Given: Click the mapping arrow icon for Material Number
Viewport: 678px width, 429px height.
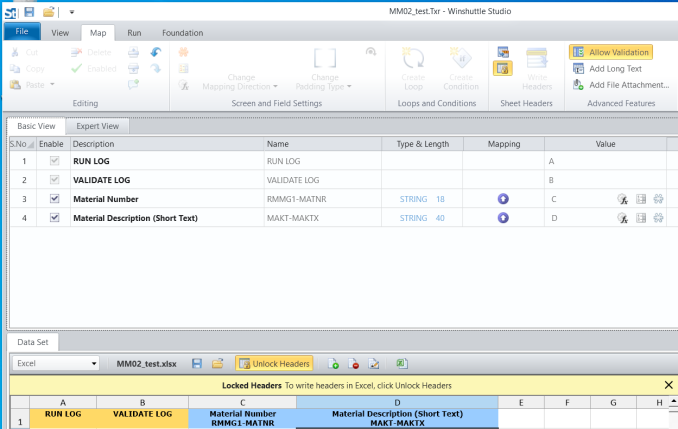Looking at the screenshot, I should tap(503, 199).
